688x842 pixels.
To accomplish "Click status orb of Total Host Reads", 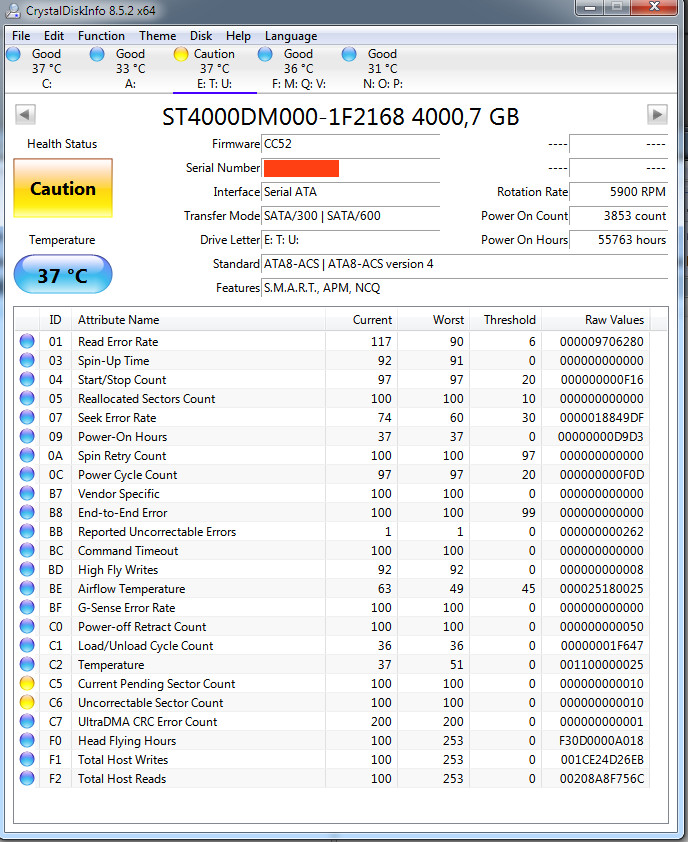I will (x=27, y=779).
